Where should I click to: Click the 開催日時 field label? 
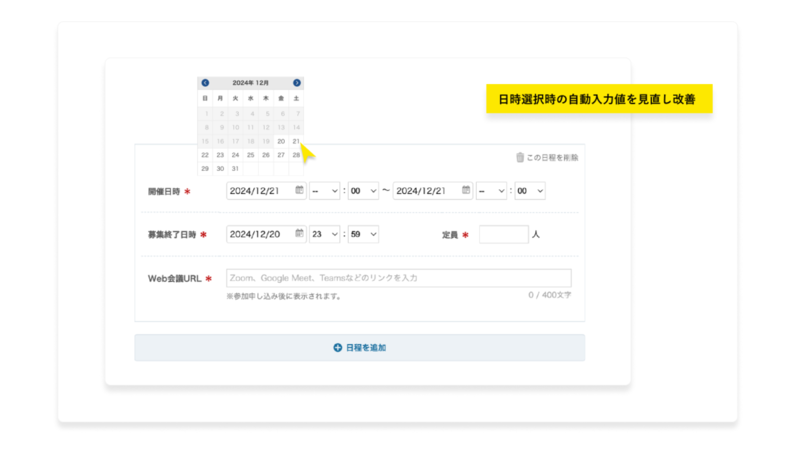coord(164,191)
